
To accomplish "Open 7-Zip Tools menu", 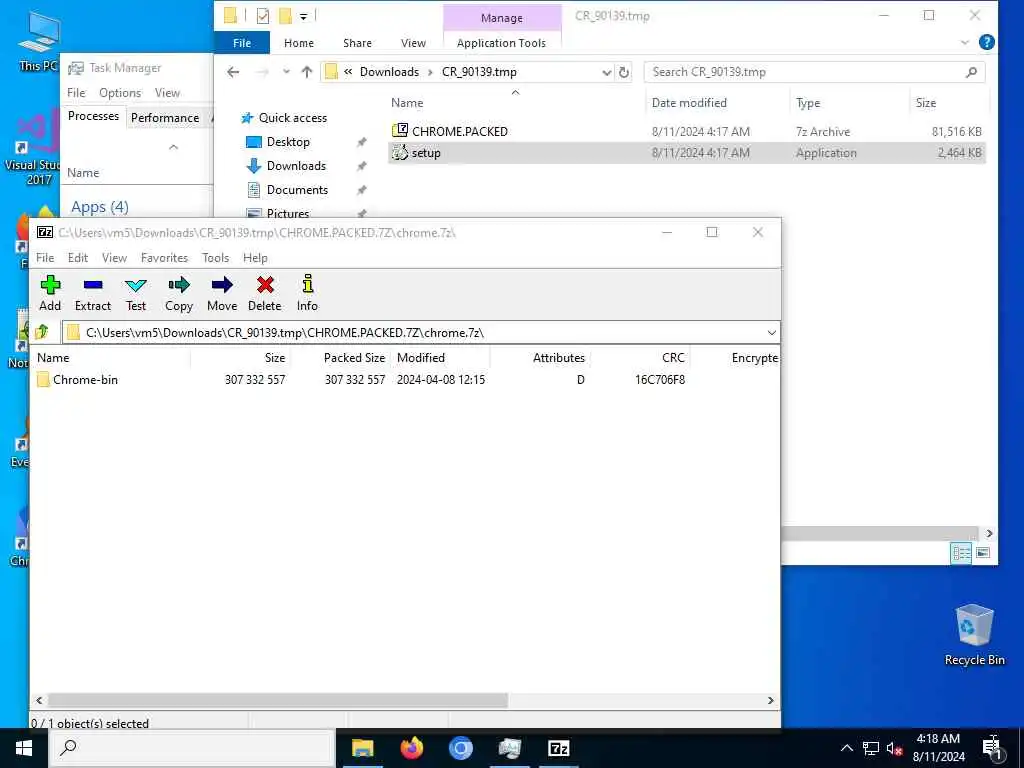I will coord(216,258).
